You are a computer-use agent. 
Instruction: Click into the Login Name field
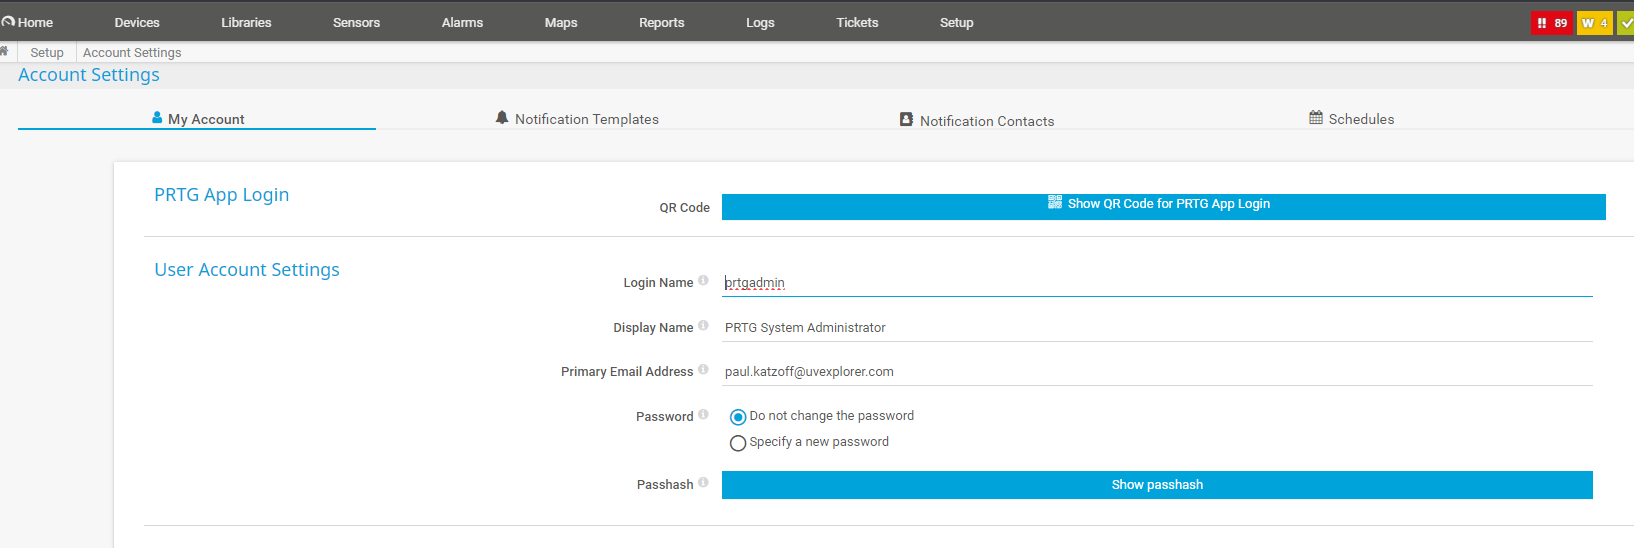[1157, 283]
